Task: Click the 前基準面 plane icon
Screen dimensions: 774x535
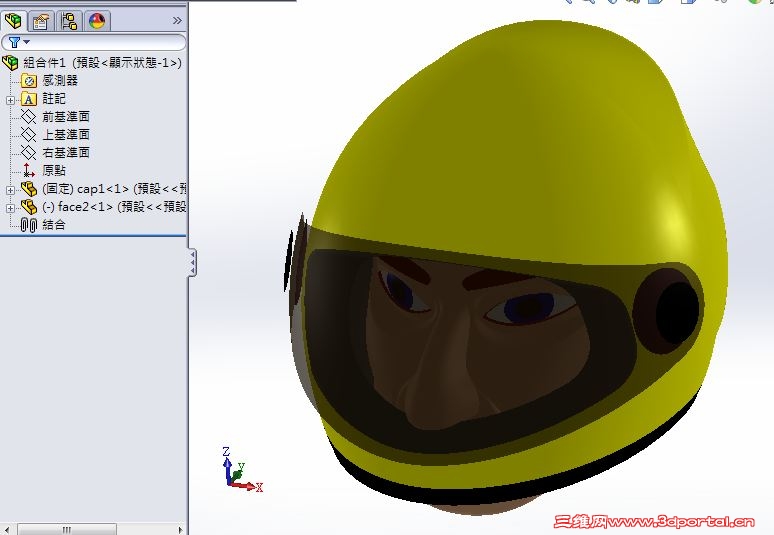Action: 29,117
